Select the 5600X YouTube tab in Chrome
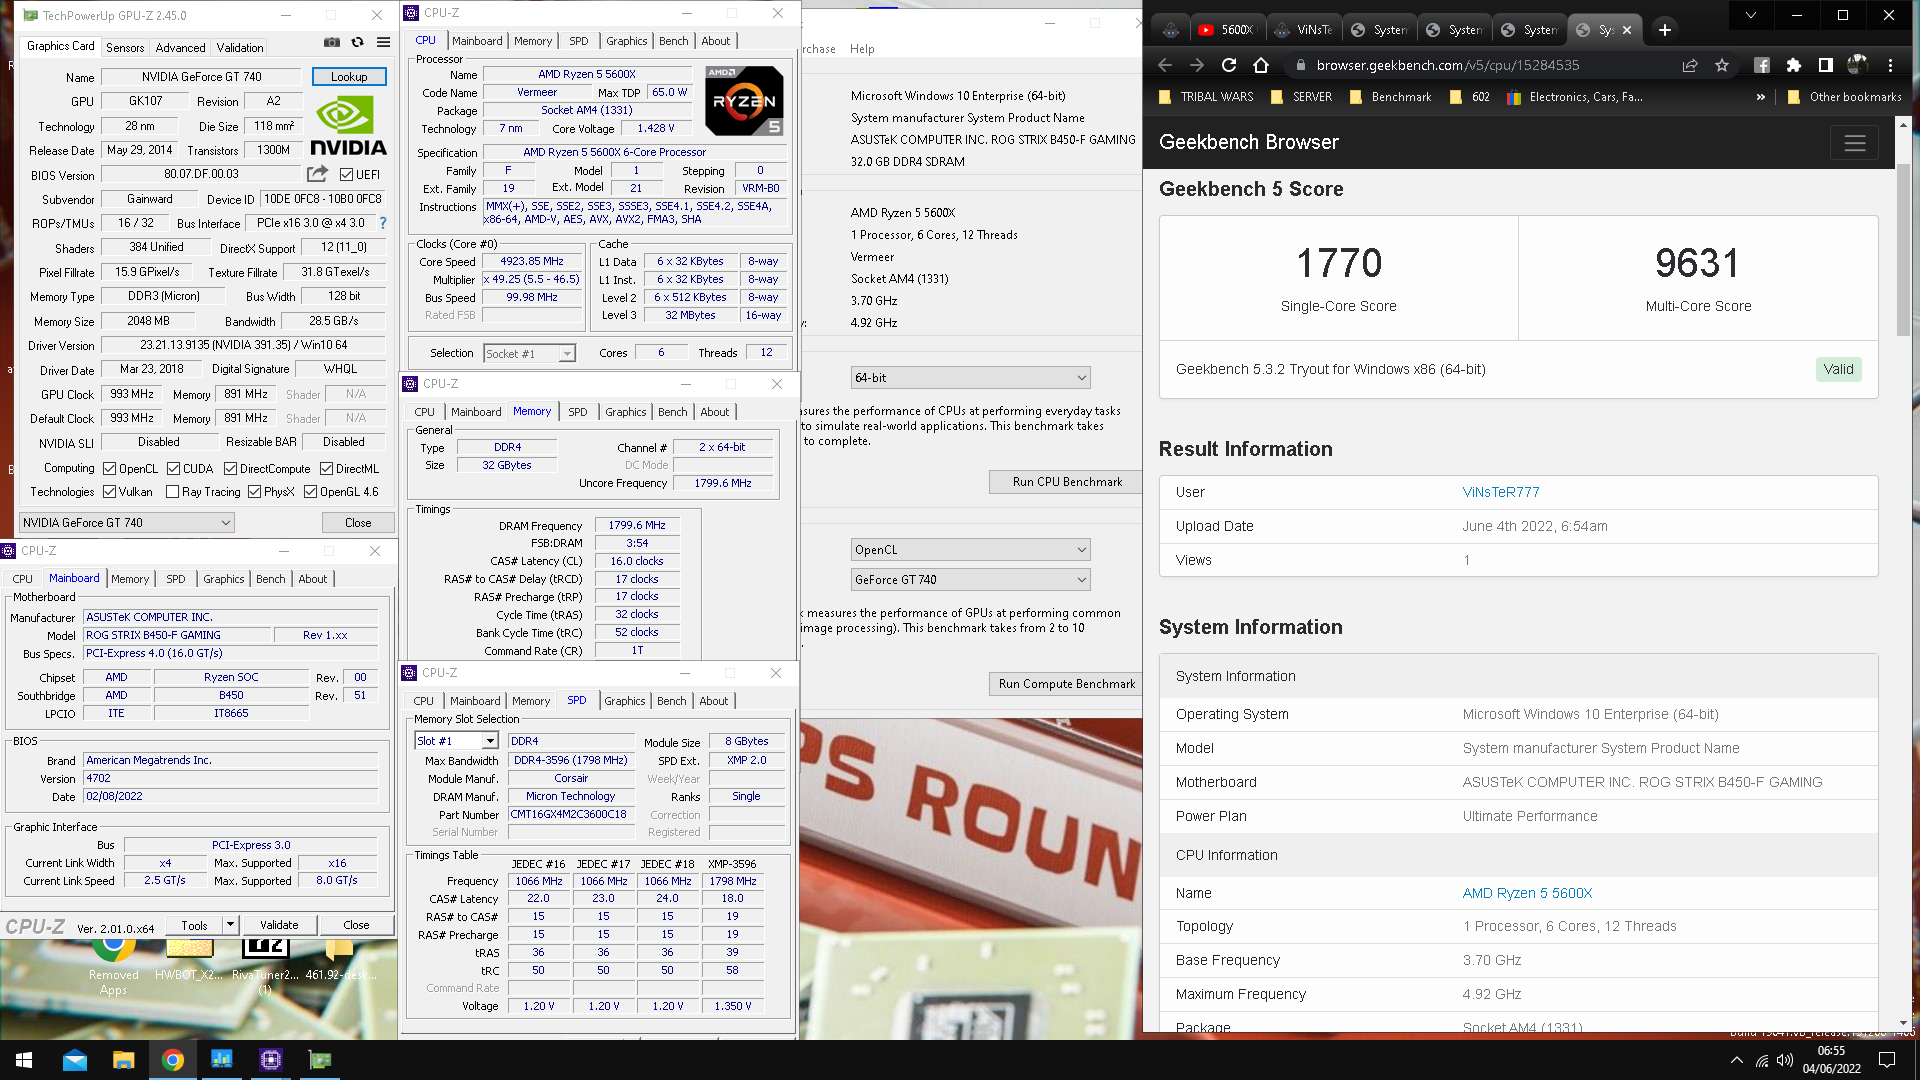This screenshot has height=1080, width=1920. click(1228, 30)
